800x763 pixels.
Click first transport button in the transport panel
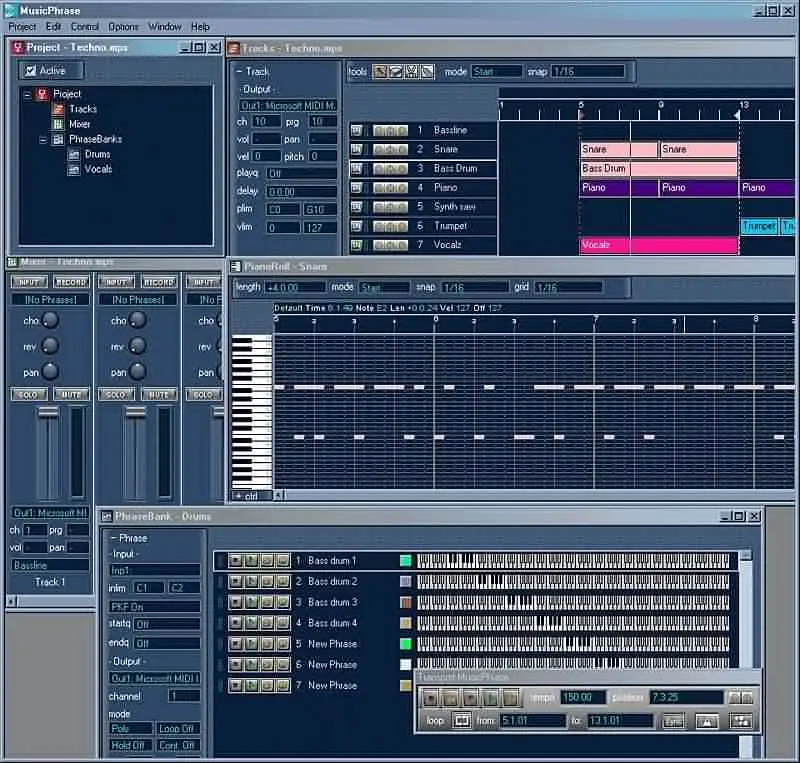[x=430, y=697]
